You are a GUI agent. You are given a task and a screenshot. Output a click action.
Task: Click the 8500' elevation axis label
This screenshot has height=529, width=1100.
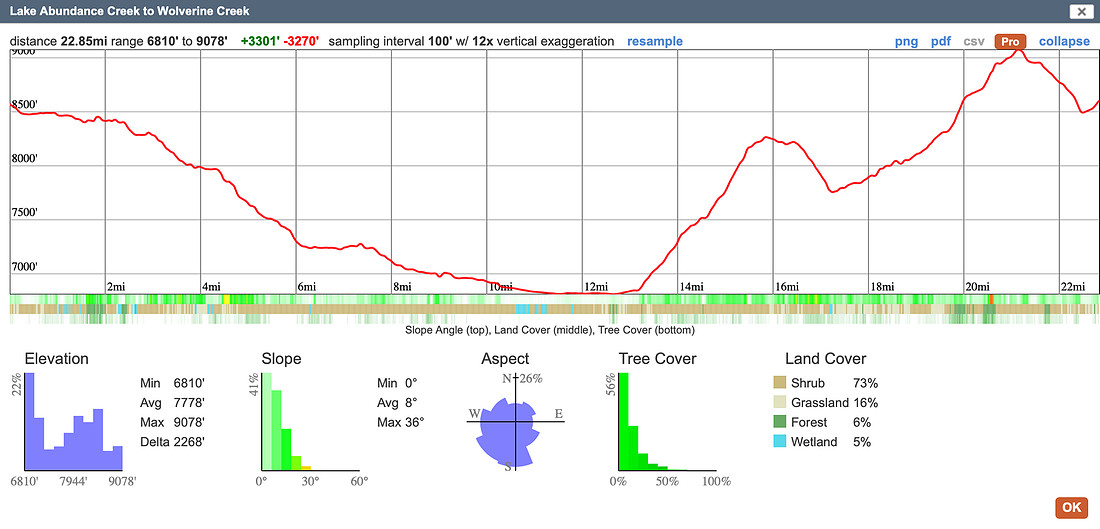(24, 105)
